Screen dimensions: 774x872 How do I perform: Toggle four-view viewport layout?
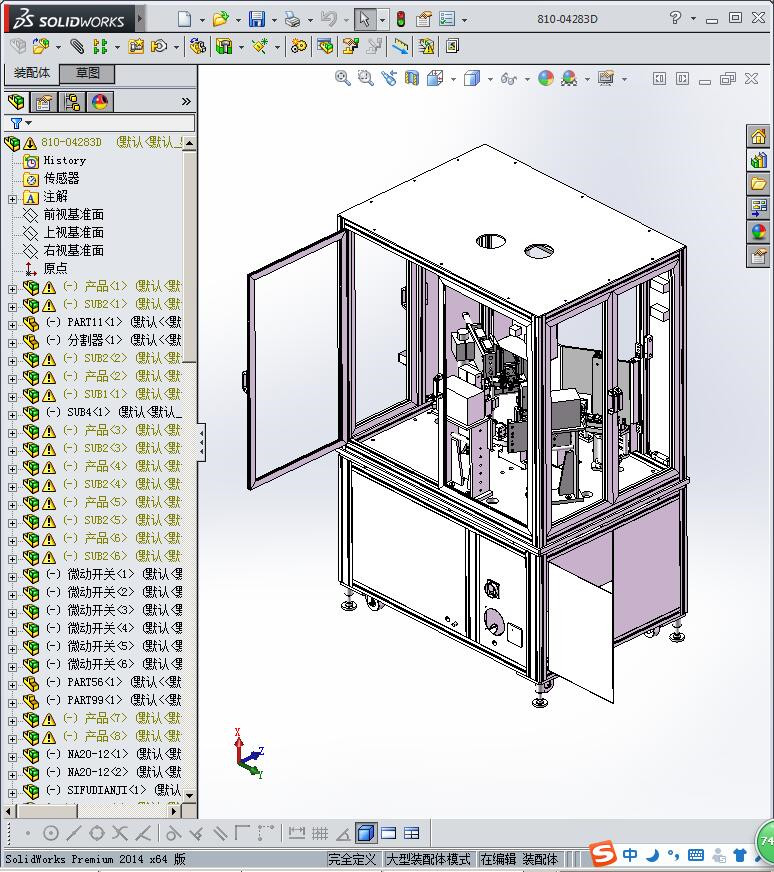click(411, 833)
